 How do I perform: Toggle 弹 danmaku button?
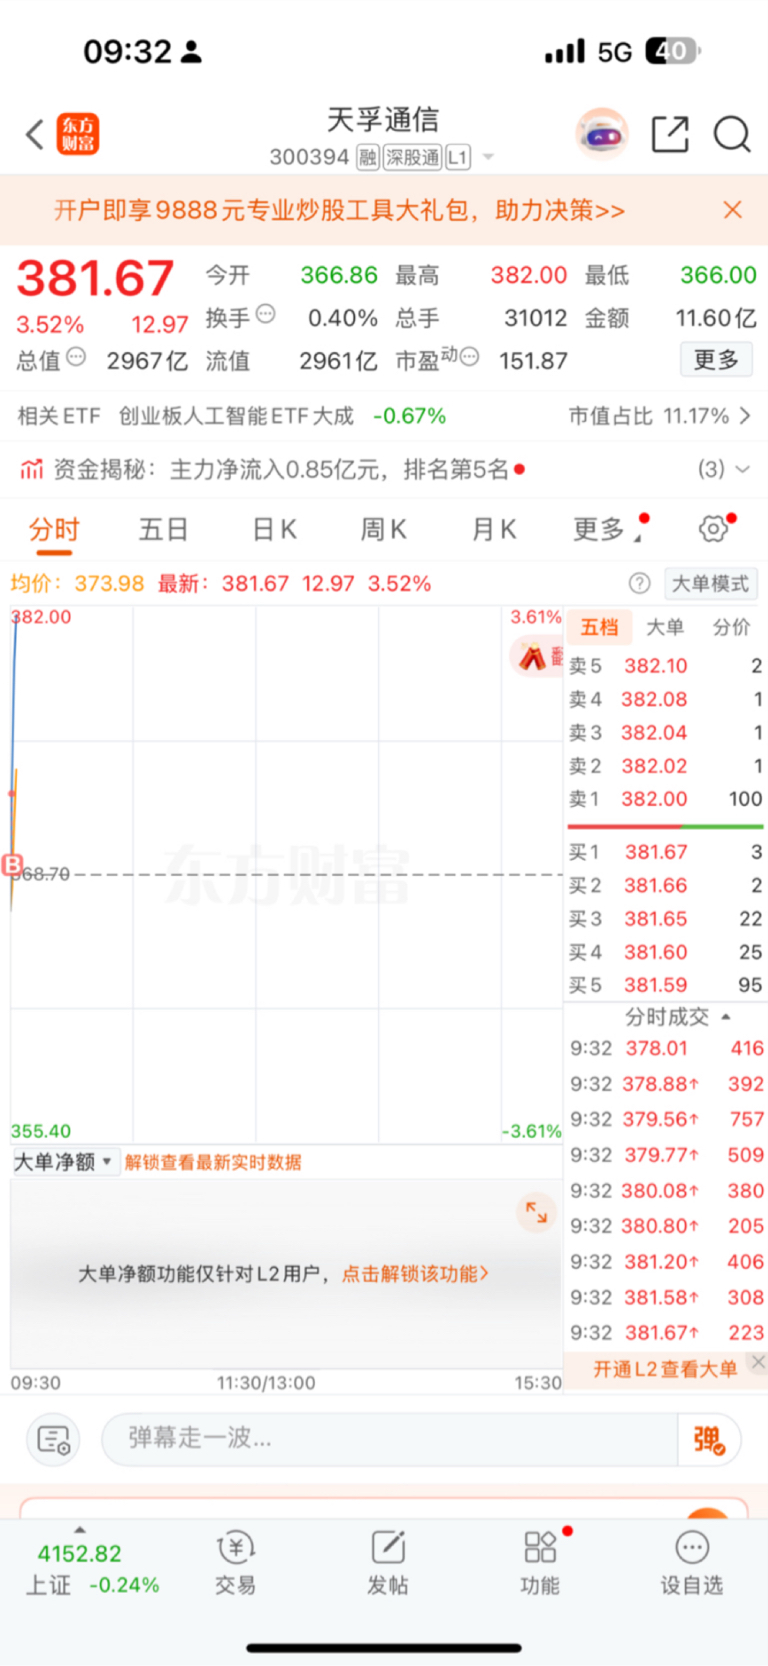click(709, 1440)
